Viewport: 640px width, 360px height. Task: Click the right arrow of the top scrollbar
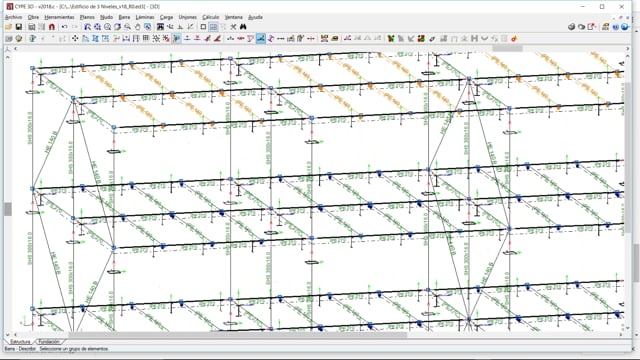click(628, 48)
